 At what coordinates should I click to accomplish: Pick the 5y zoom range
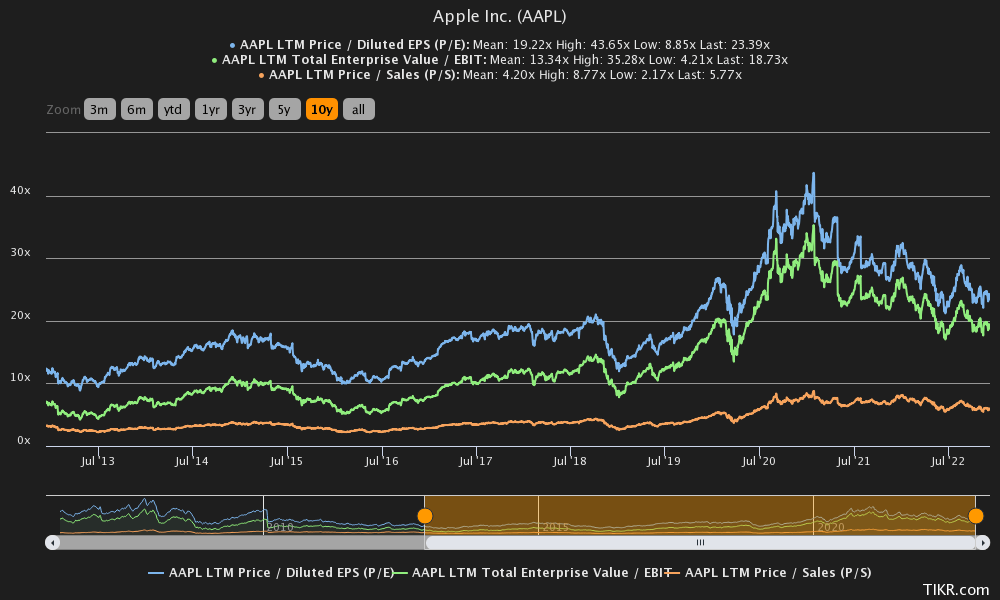284,110
